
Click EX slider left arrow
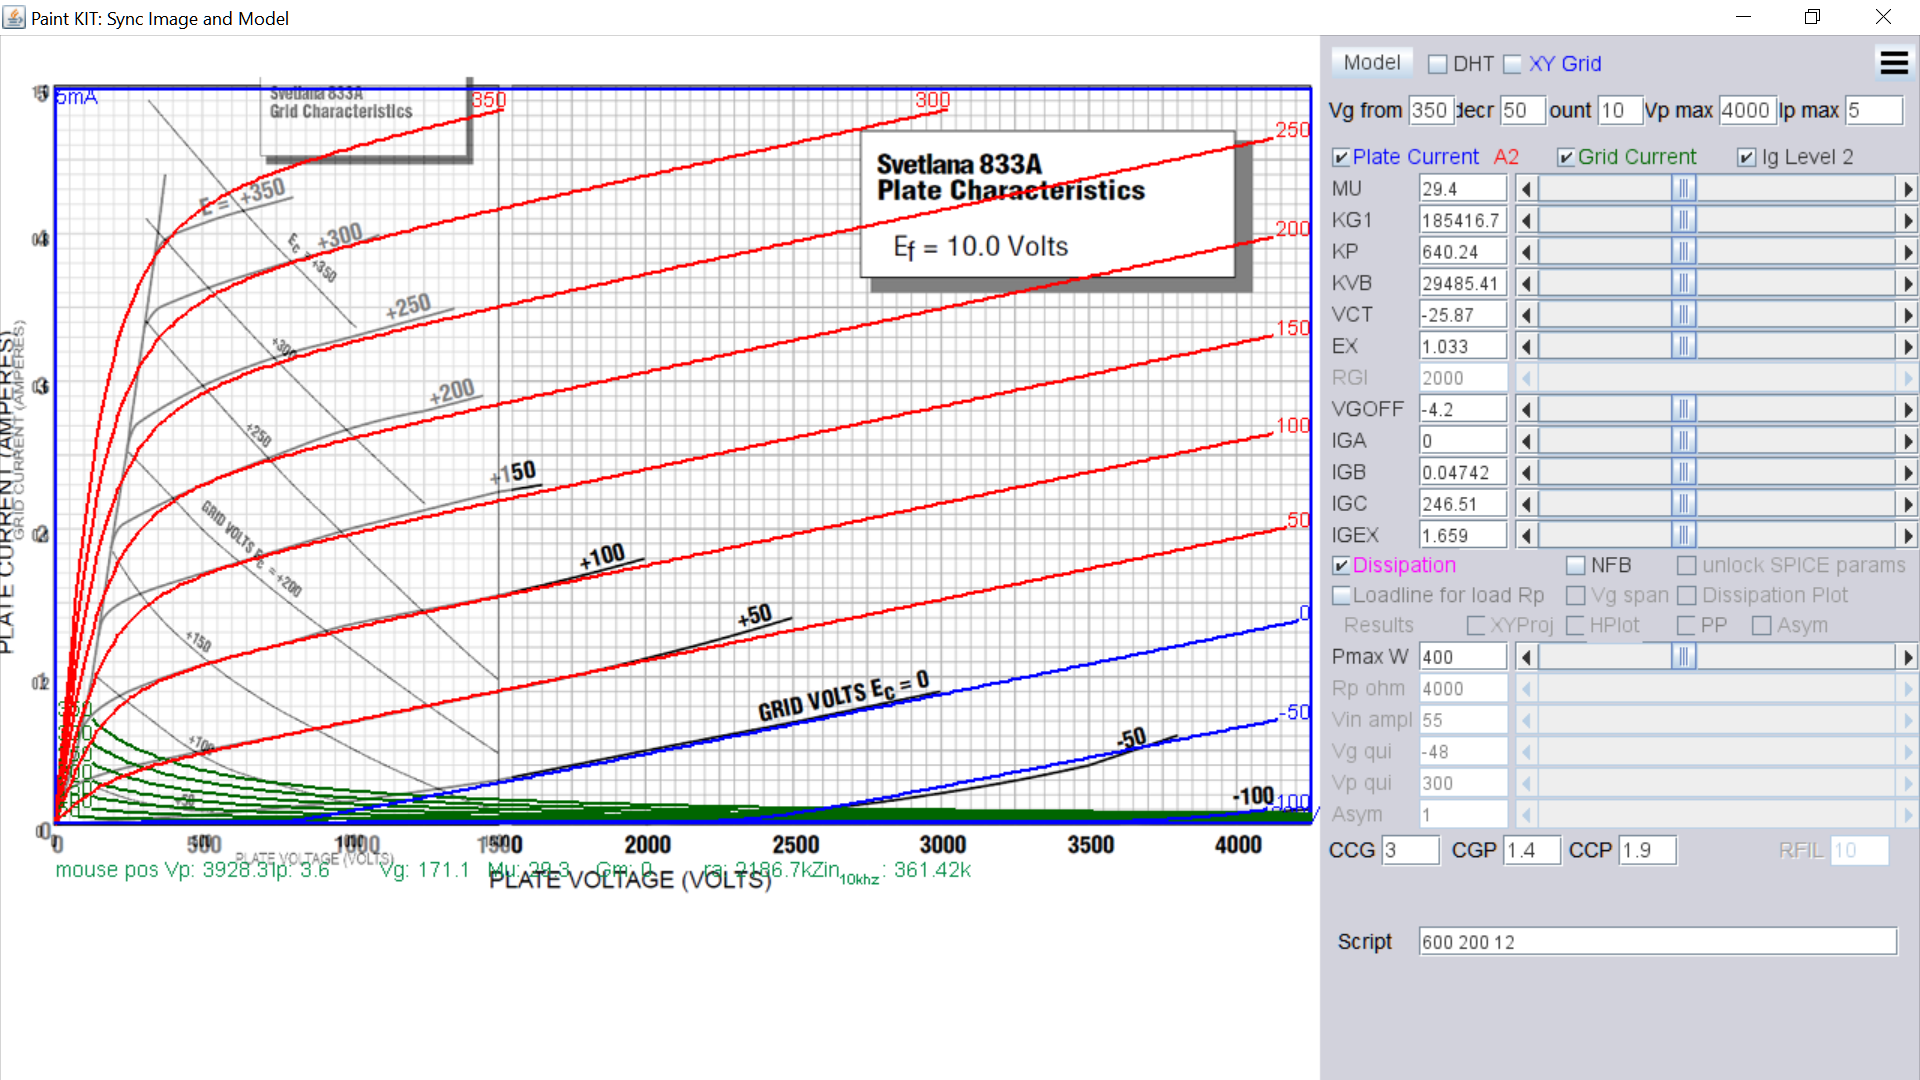tap(1526, 347)
